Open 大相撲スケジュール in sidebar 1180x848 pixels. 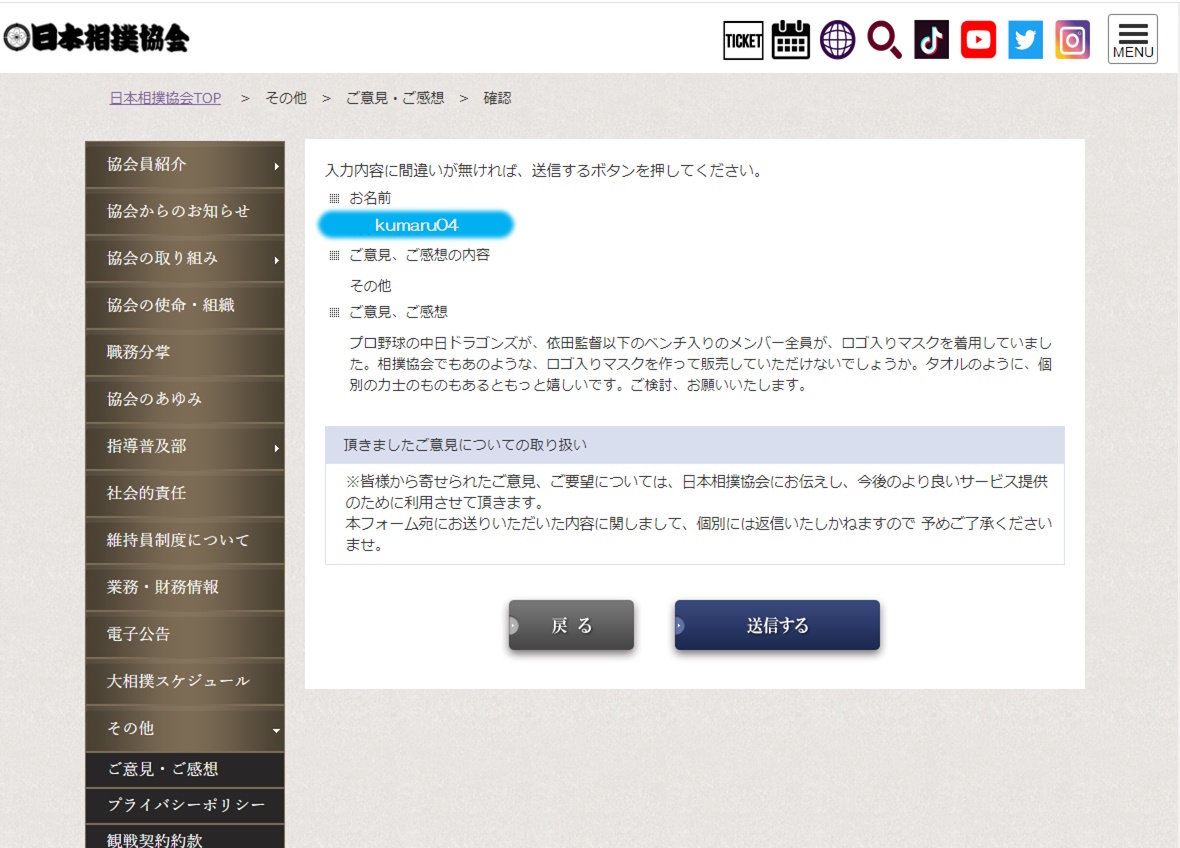pyautogui.click(x=185, y=681)
